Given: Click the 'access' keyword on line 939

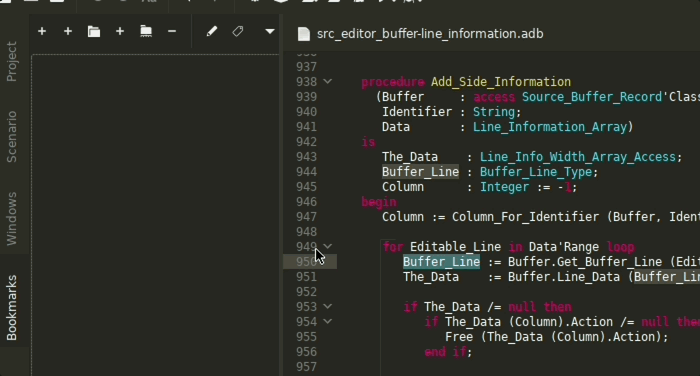Looking at the screenshot, I should [x=494, y=97].
